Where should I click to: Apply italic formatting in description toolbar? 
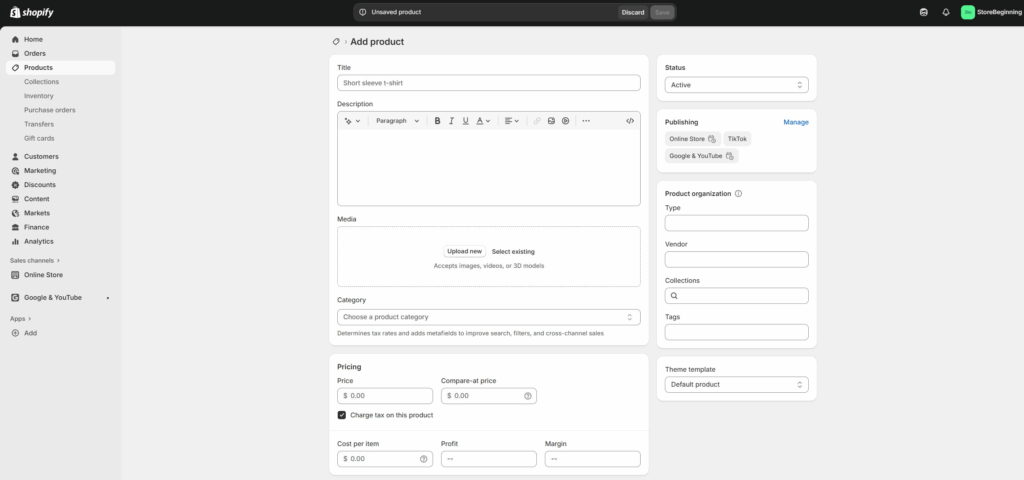(451, 121)
